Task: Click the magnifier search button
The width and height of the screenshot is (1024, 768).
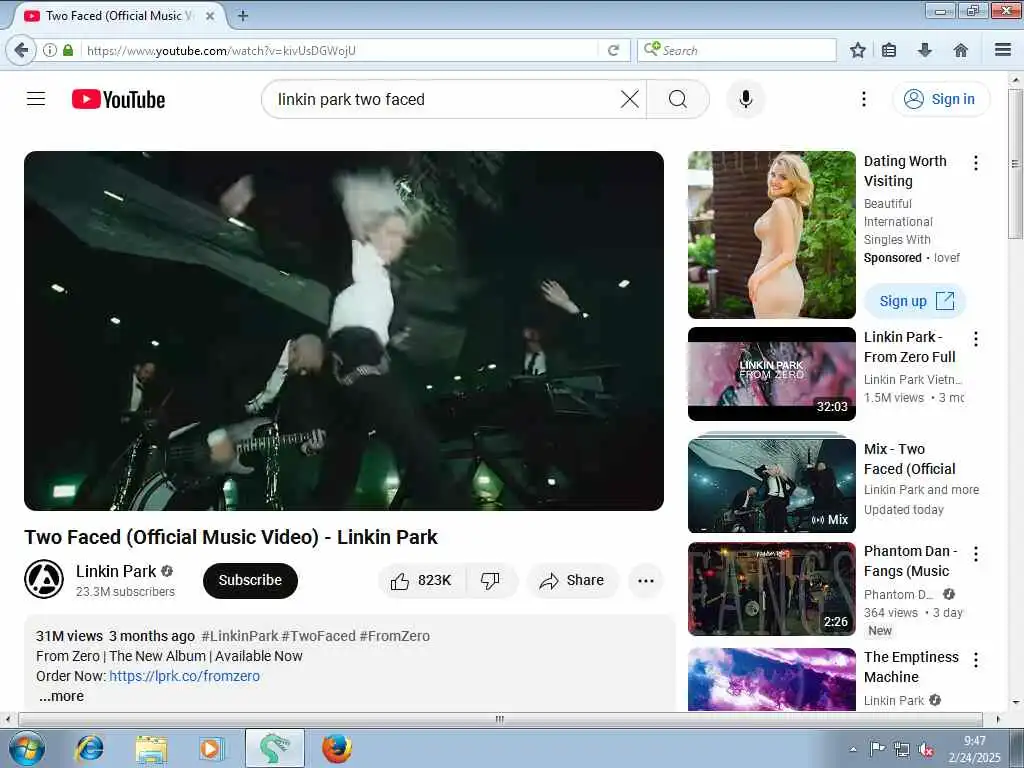Action: coord(678,99)
